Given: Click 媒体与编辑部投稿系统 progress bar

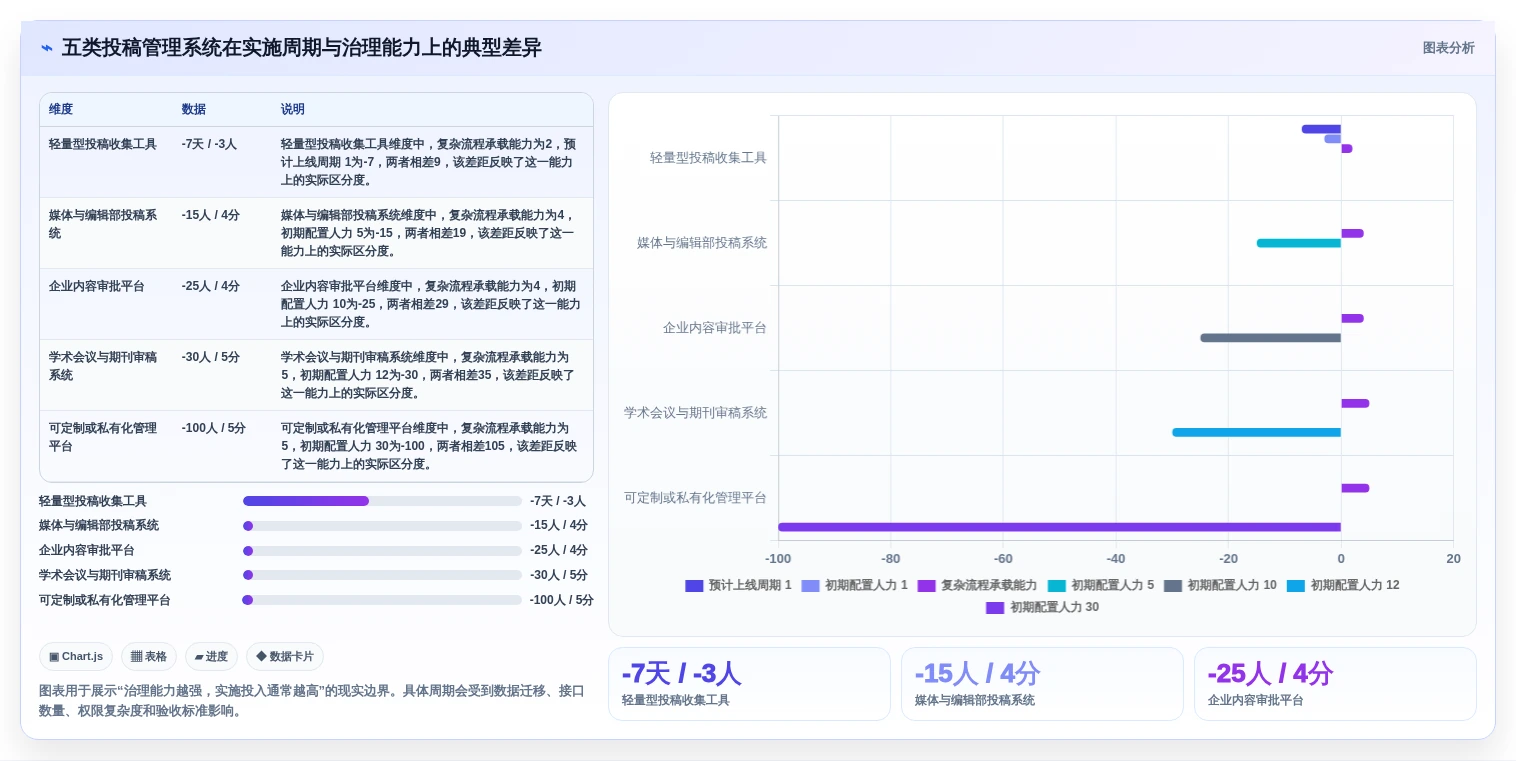Looking at the screenshot, I should [382, 526].
